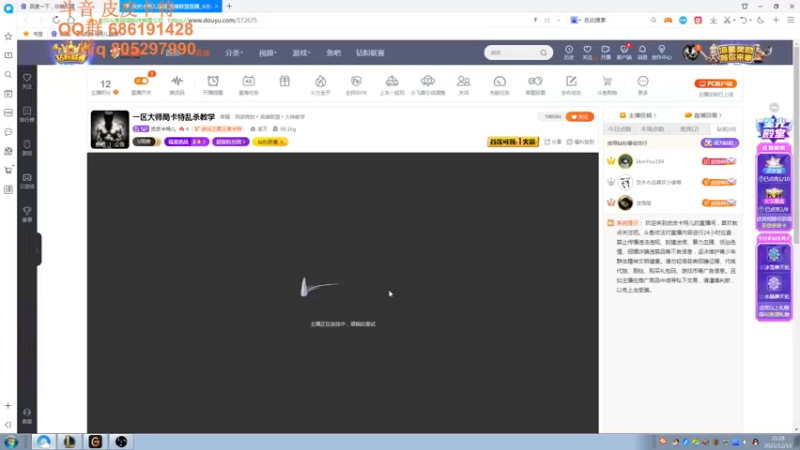Open 钻粉联赛 in site navigation
This screenshot has width=800, height=450.
pyautogui.click(x=370, y=53)
